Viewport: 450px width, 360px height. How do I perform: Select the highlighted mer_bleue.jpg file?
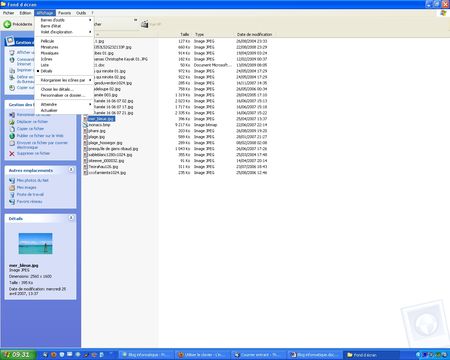101,119
